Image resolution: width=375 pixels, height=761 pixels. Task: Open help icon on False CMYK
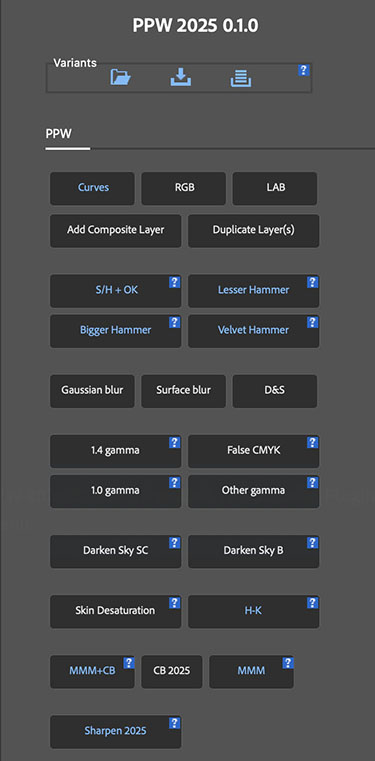coord(313,443)
